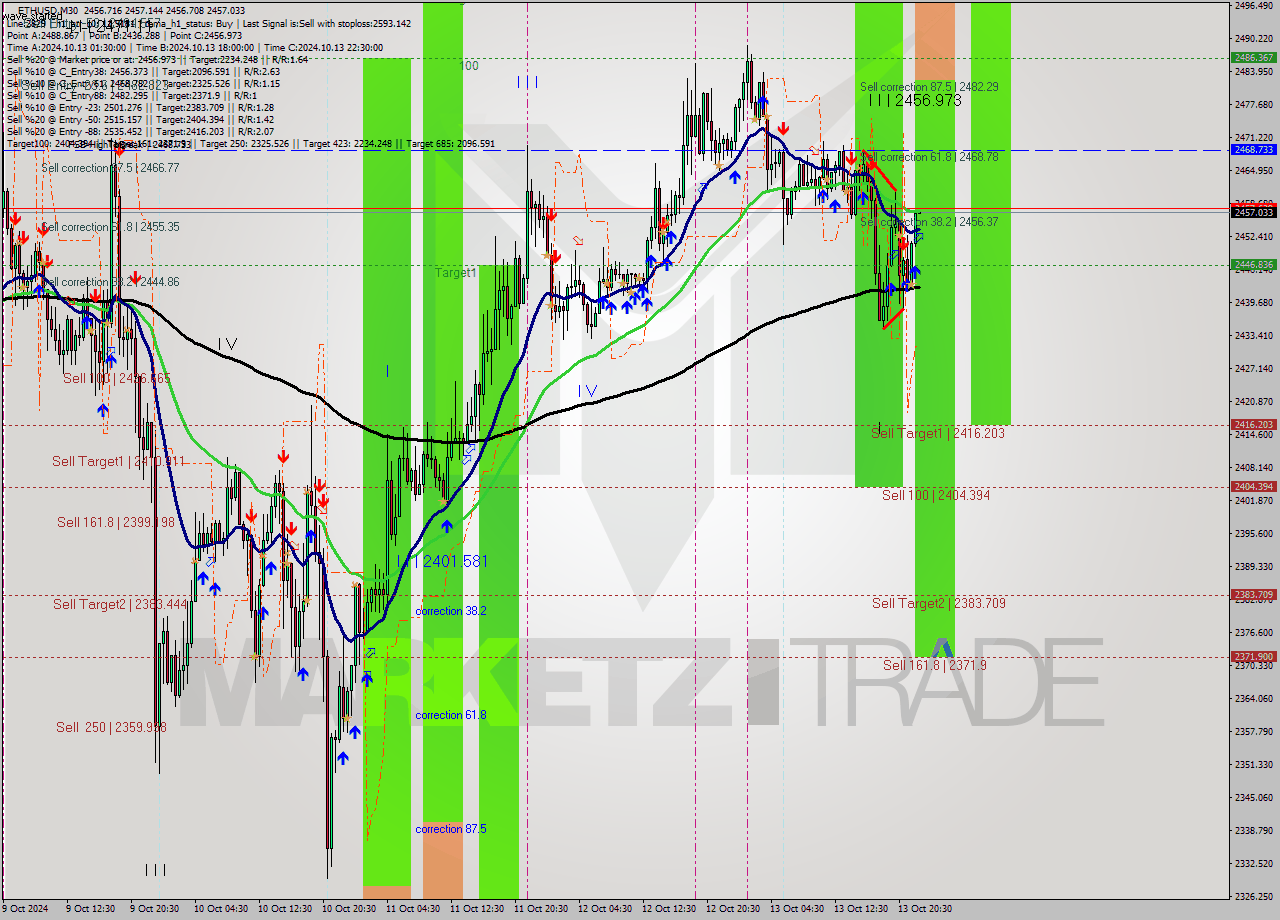Click 'Sell correction 38.2 | 2444.86' label
This screenshot has width=1280, height=920.
[x=110, y=282]
